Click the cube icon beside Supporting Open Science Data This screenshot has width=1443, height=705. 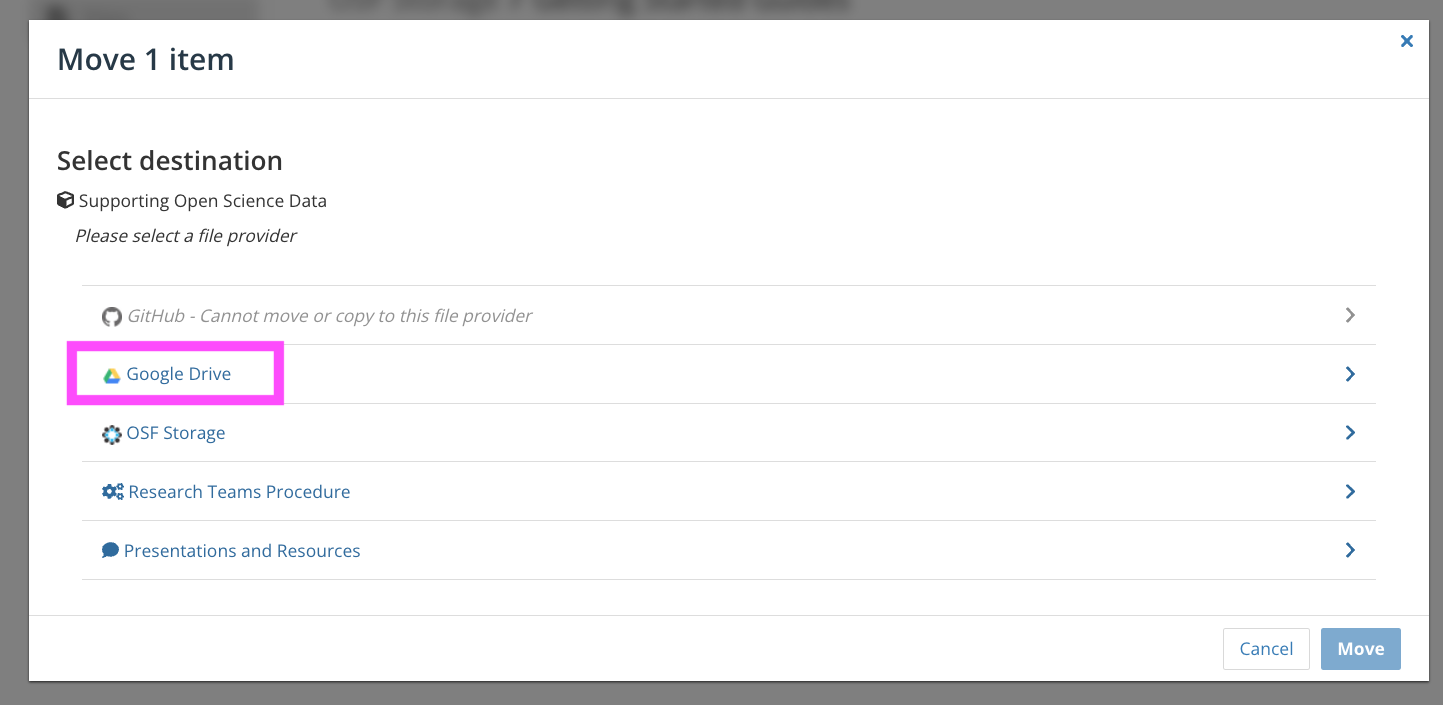pos(66,200)
